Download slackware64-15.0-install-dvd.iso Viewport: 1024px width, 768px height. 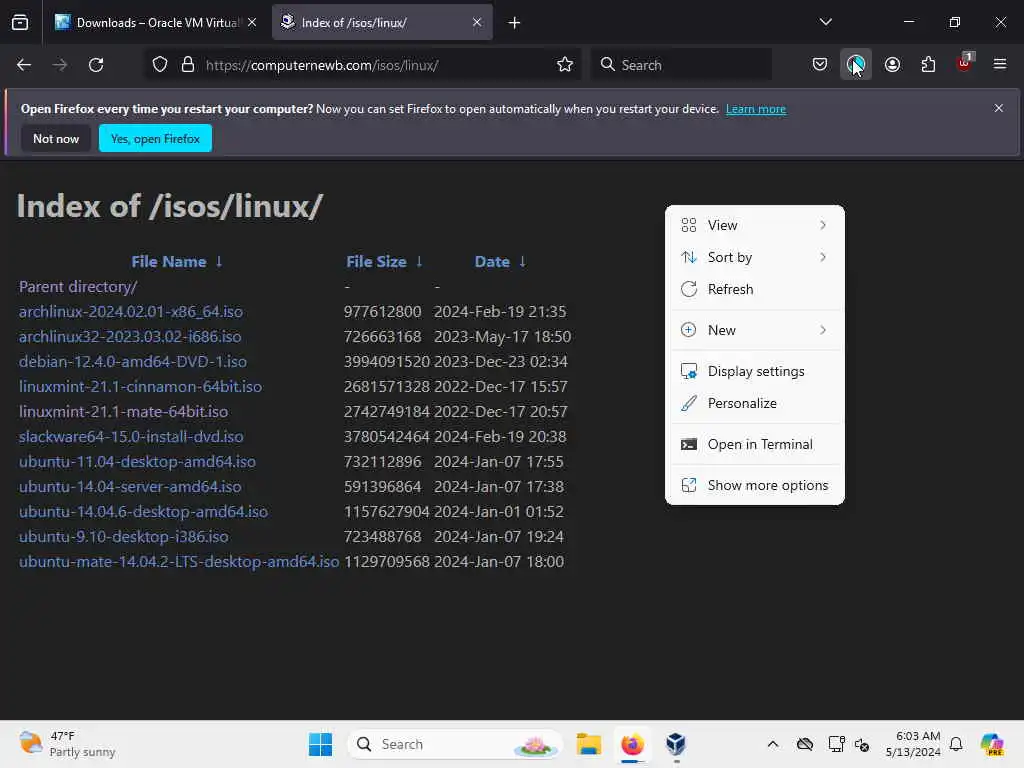[131, 436]
